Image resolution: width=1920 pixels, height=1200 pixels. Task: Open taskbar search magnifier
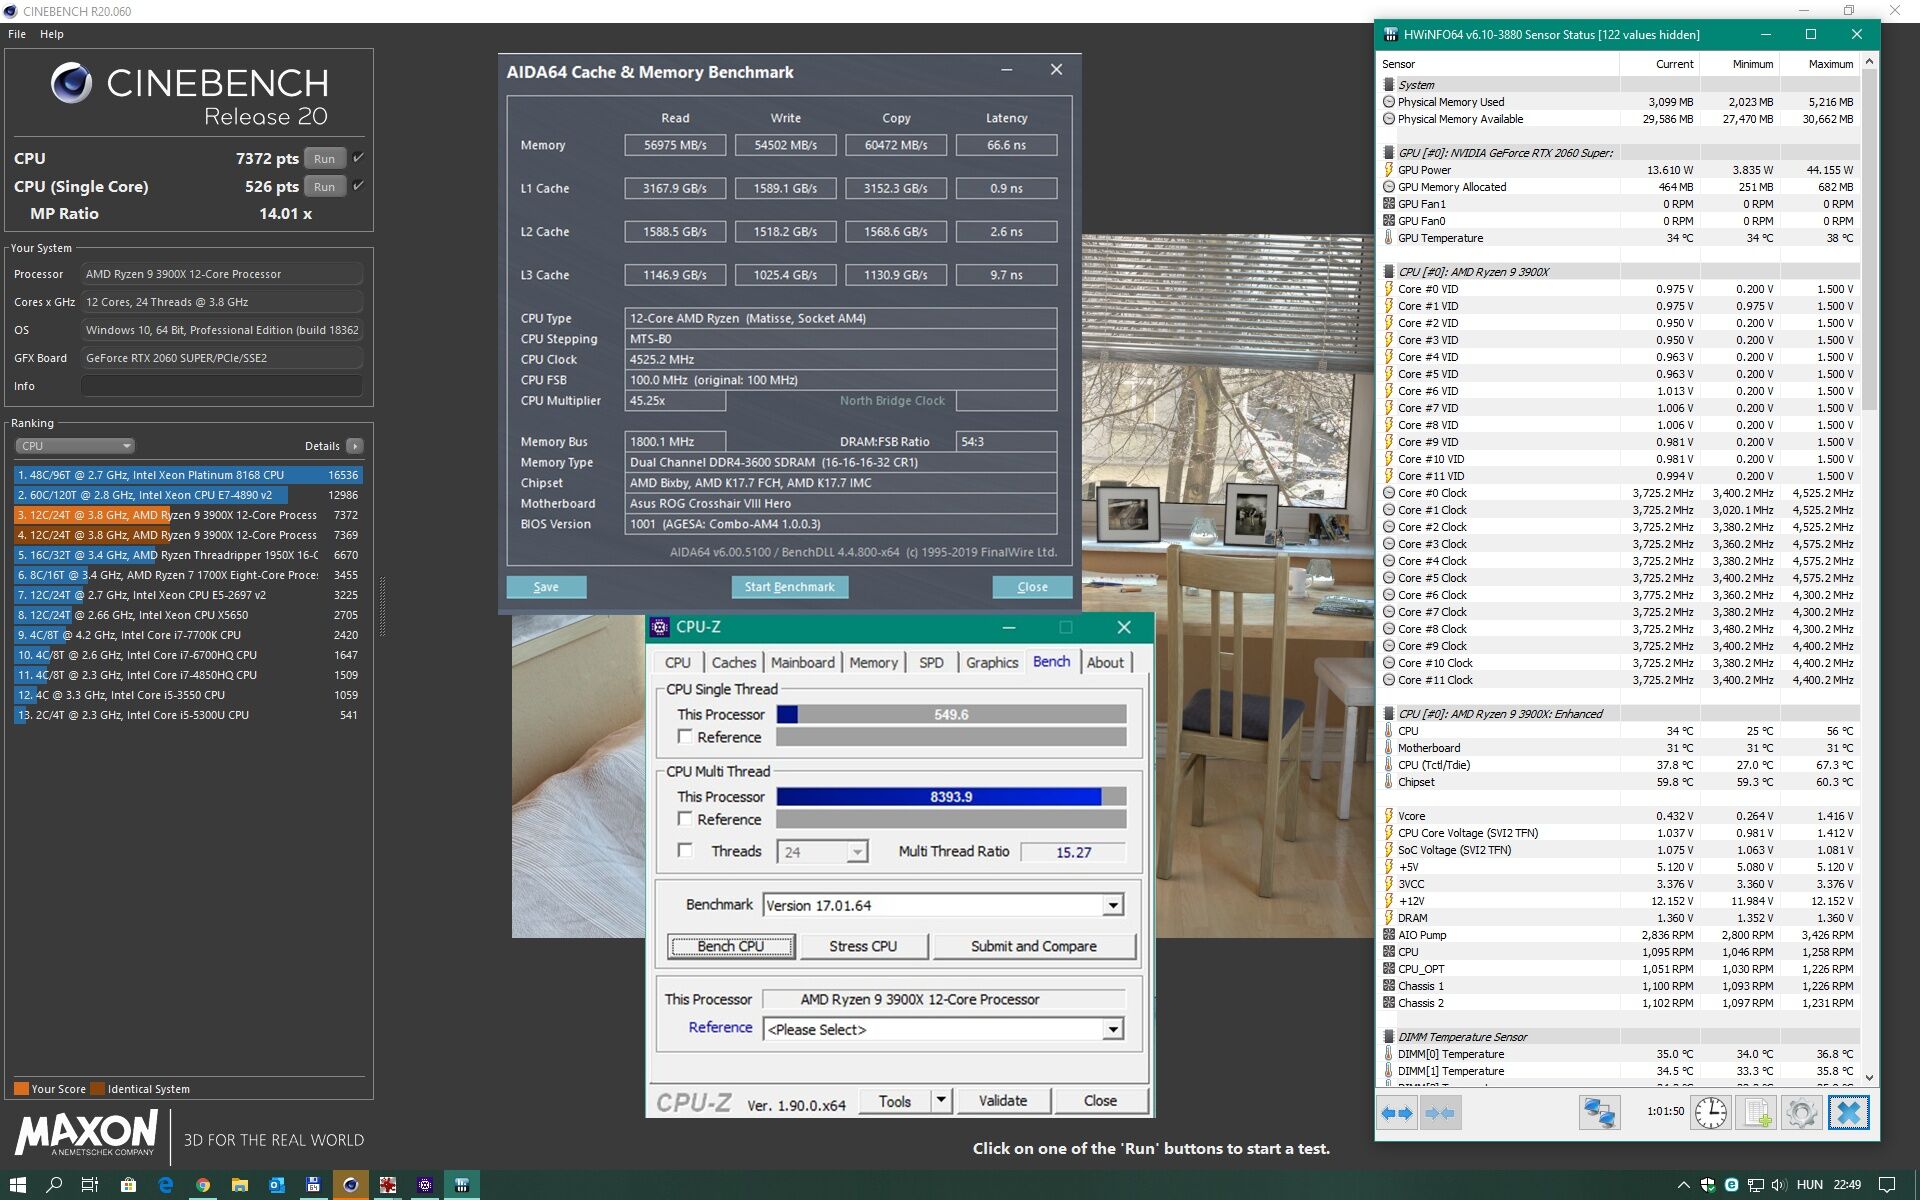pos(54,1185)
